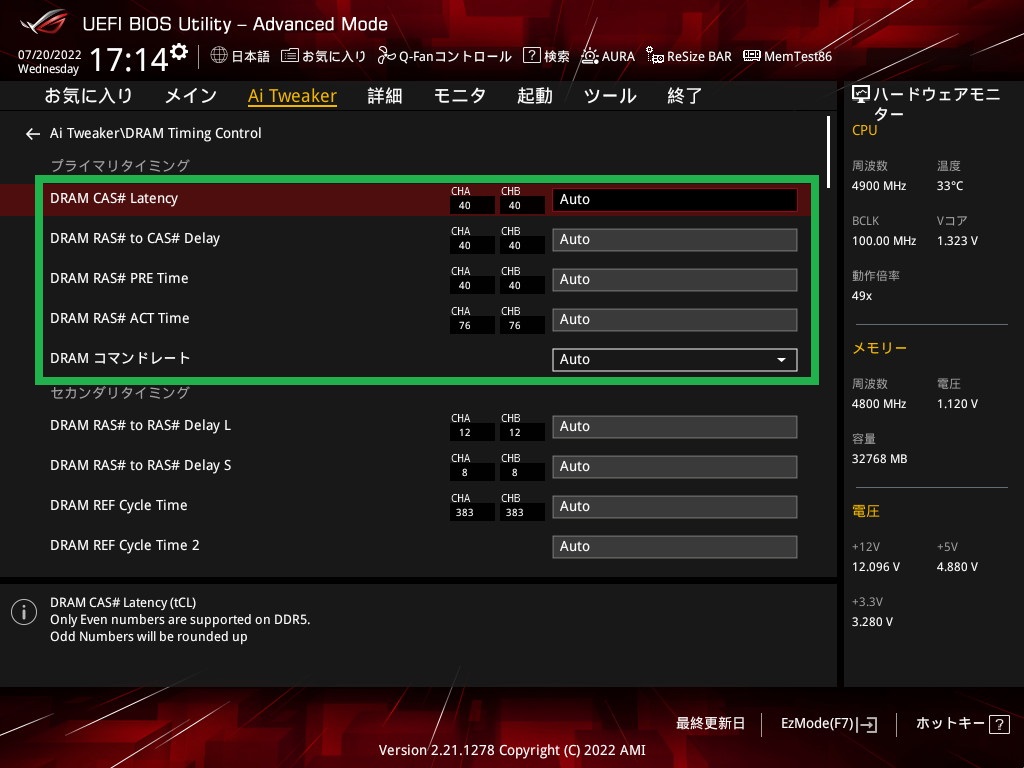Open Q-Fanコントロール

[455, 56]
